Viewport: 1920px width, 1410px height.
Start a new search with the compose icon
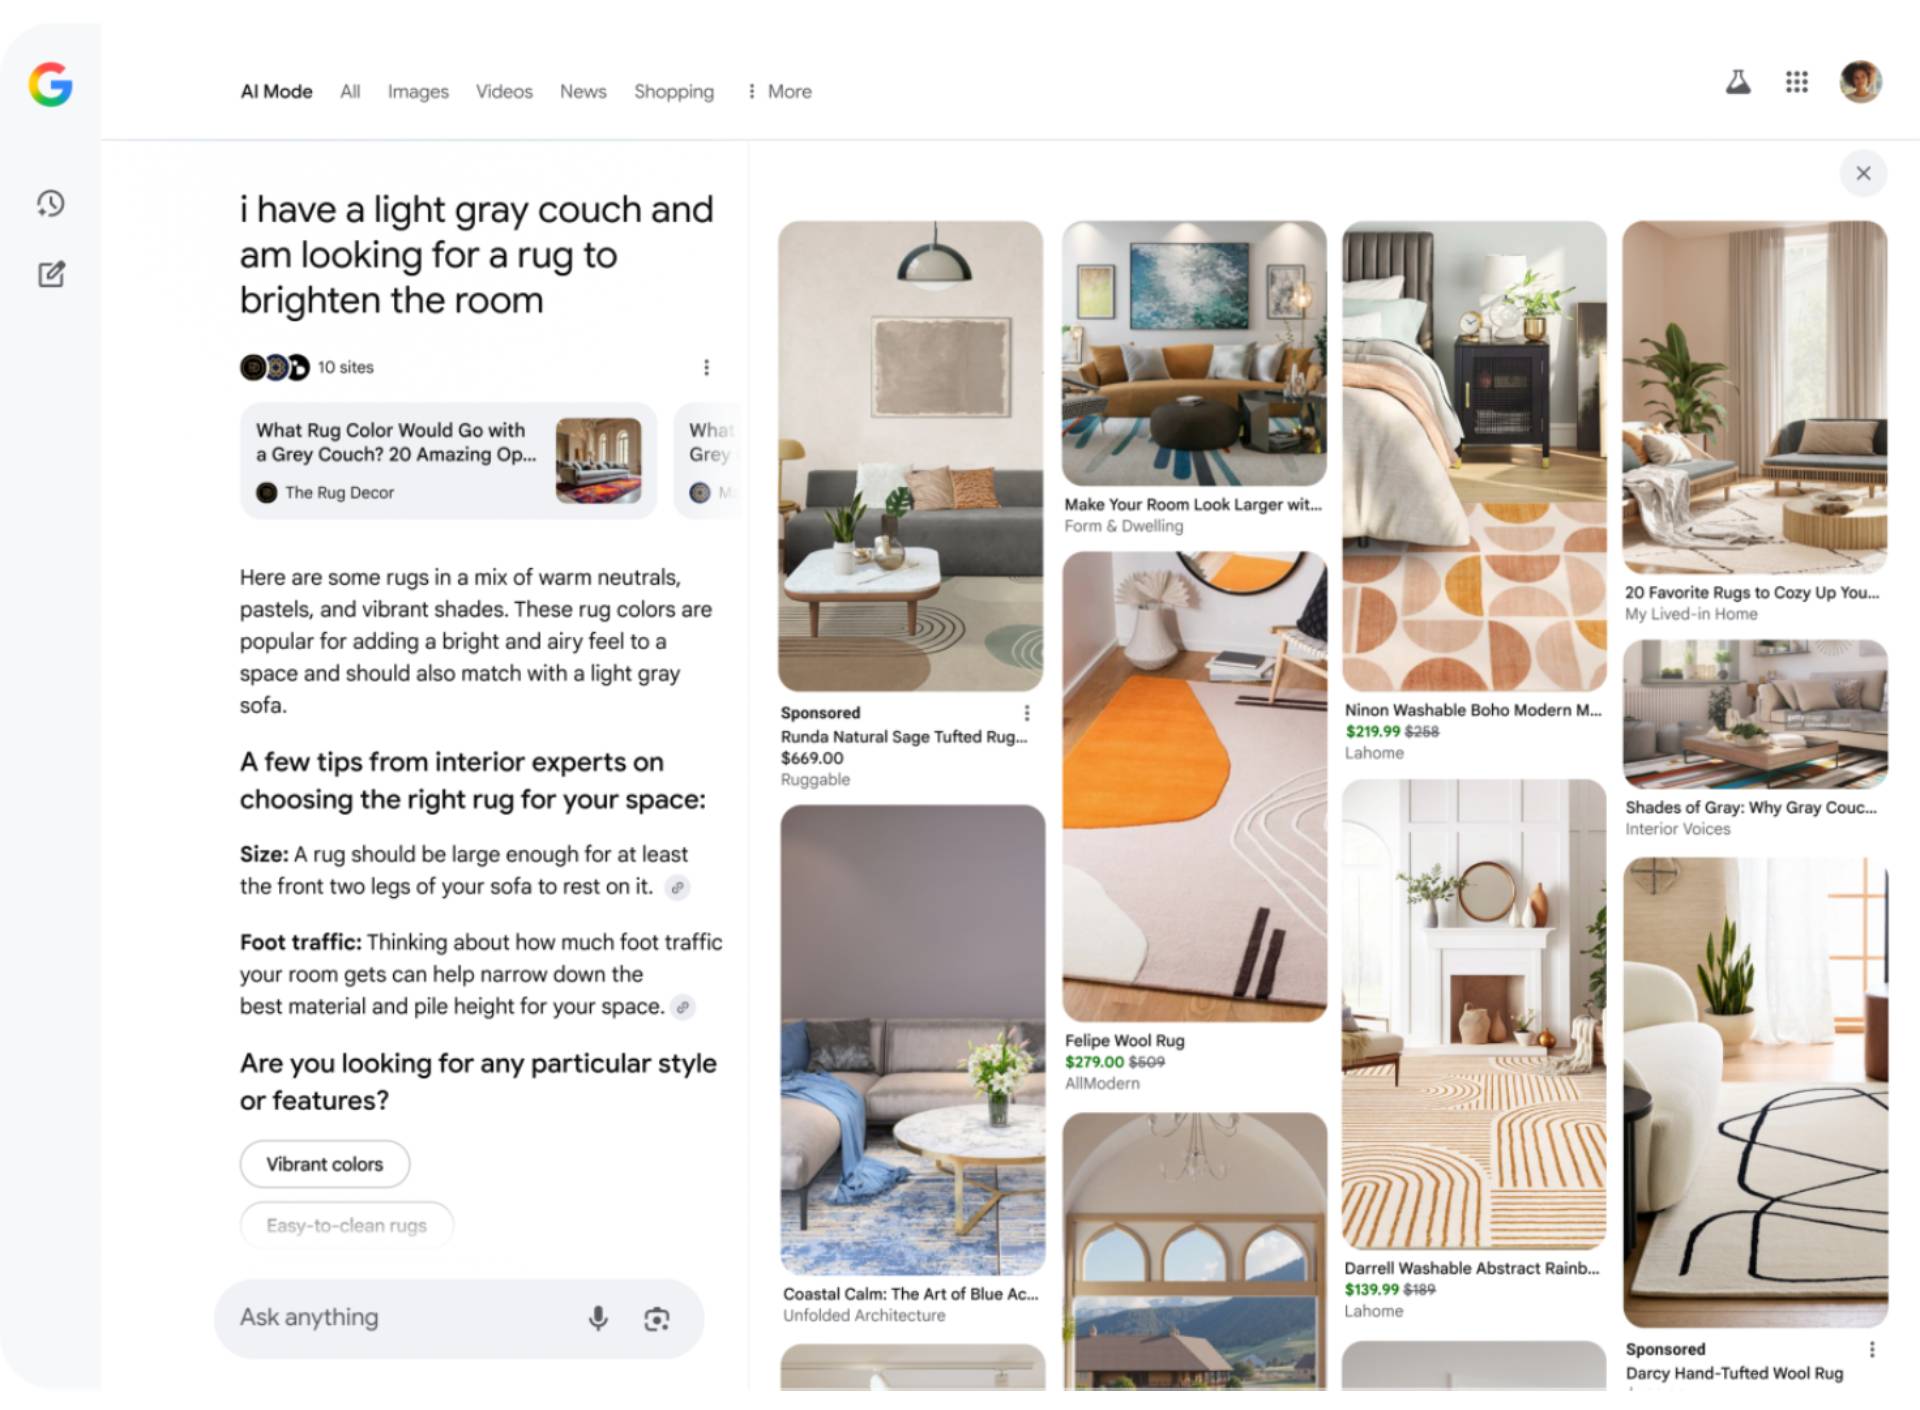(x=51, y=274)
